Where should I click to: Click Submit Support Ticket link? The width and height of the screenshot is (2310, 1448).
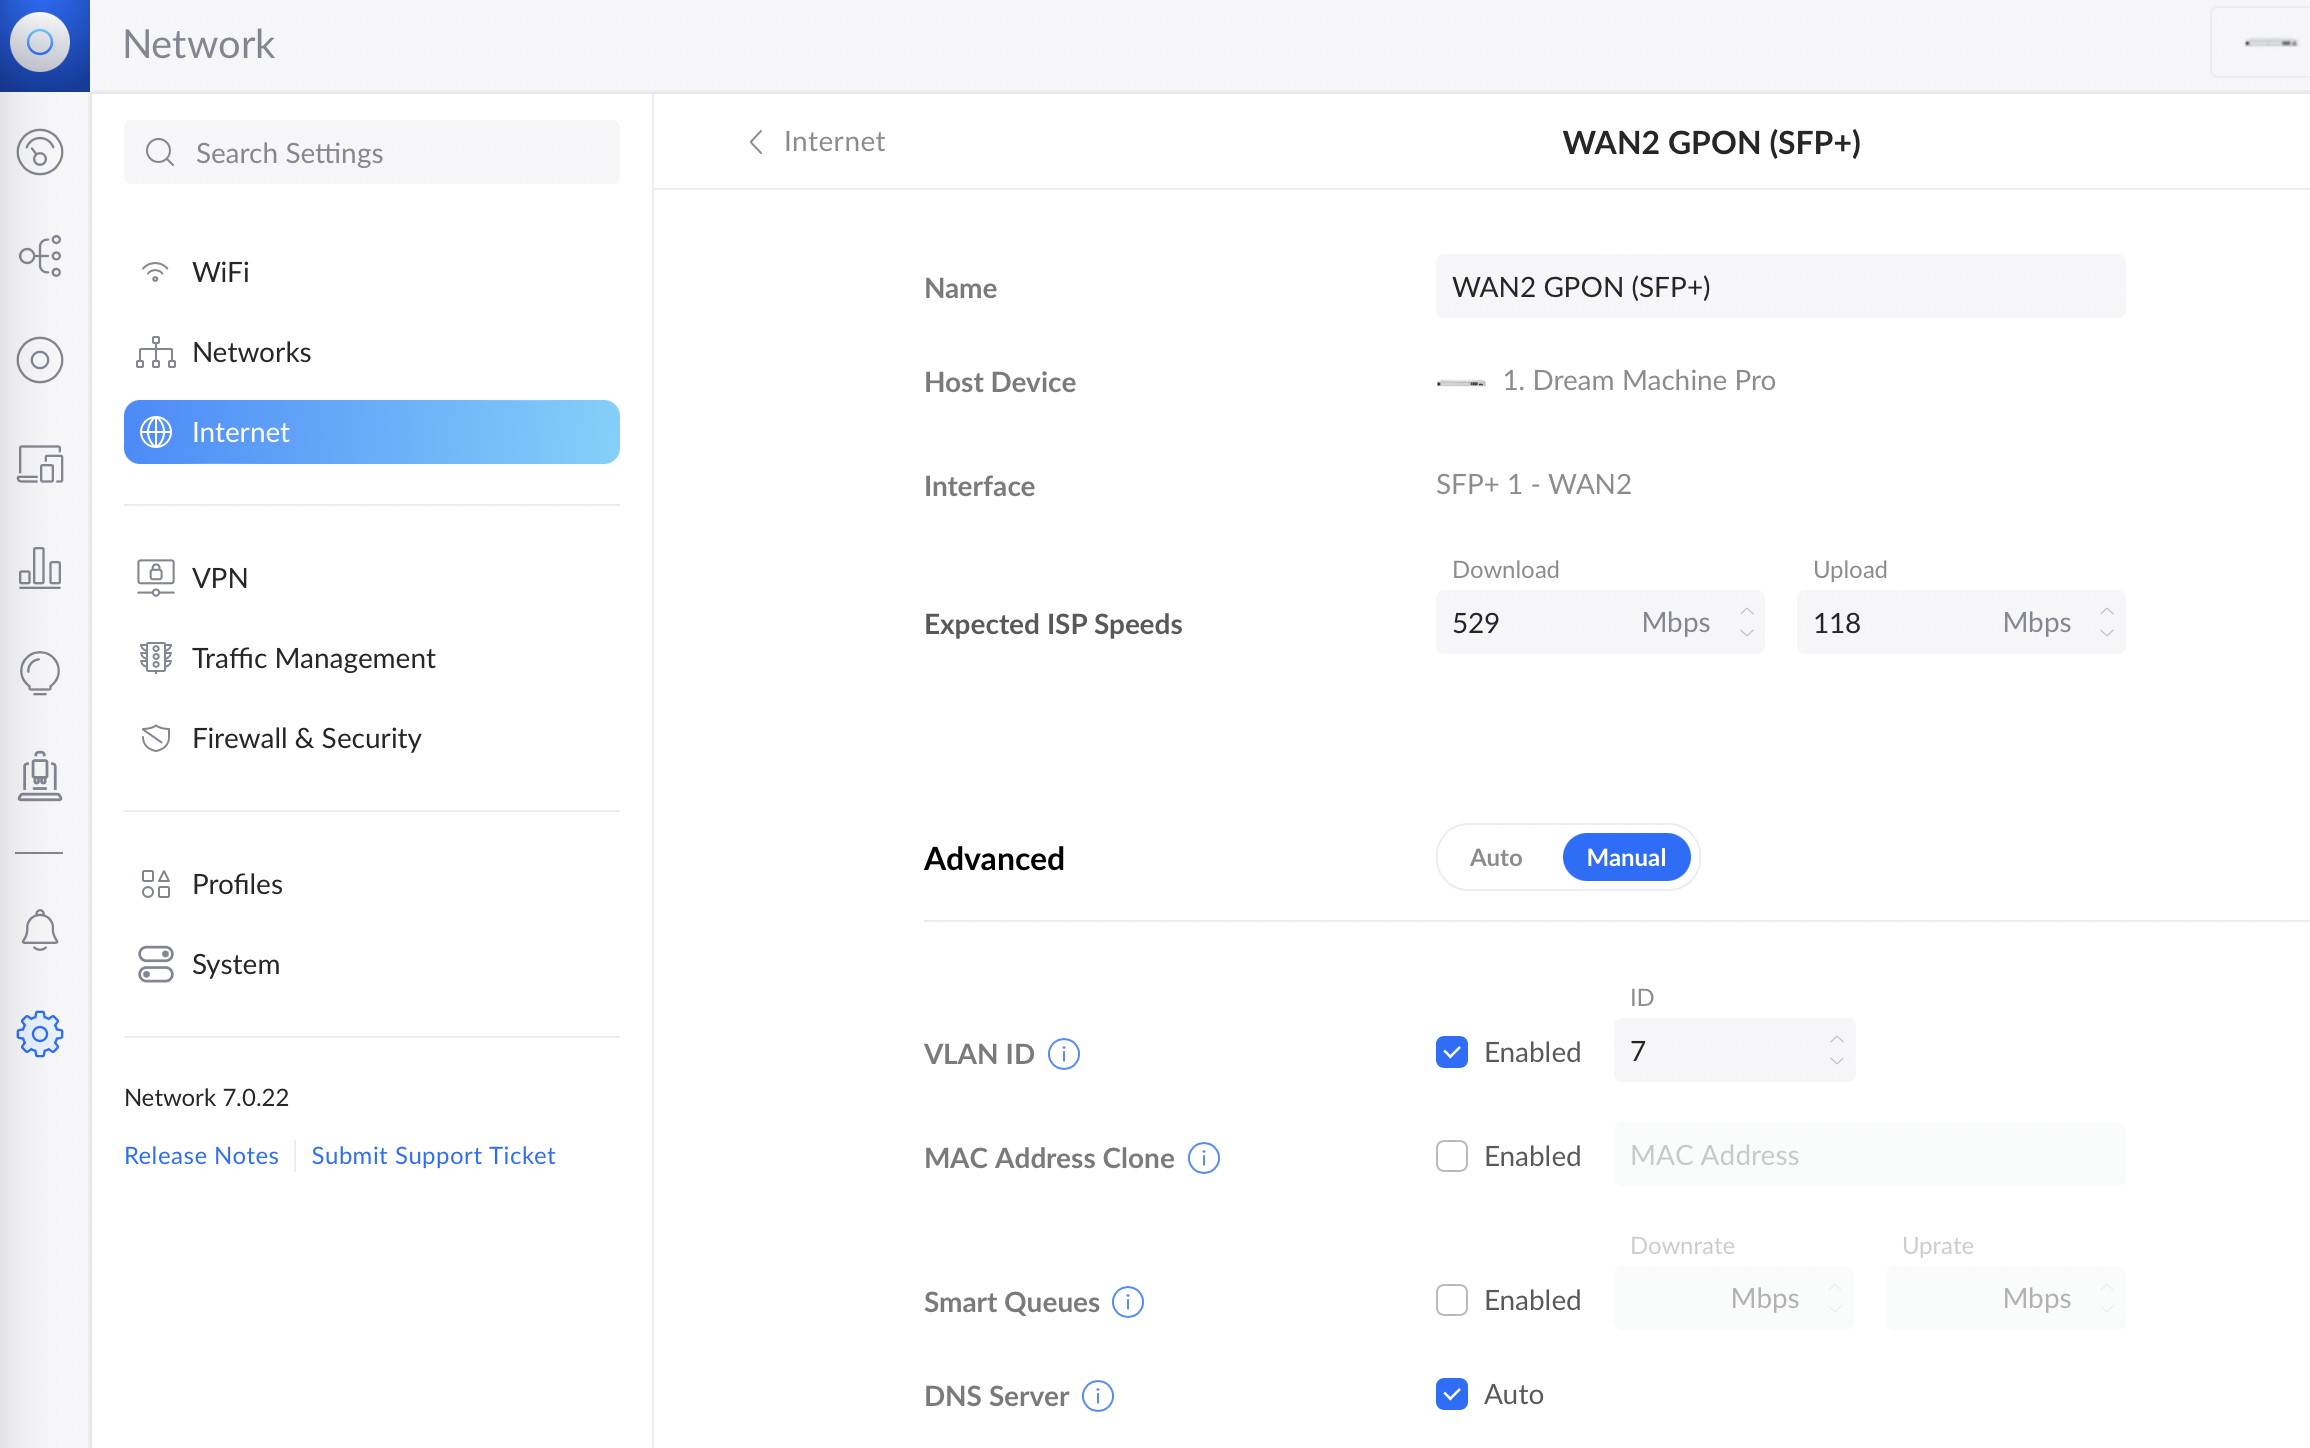pyautogui.click(x=433, y=1155)
